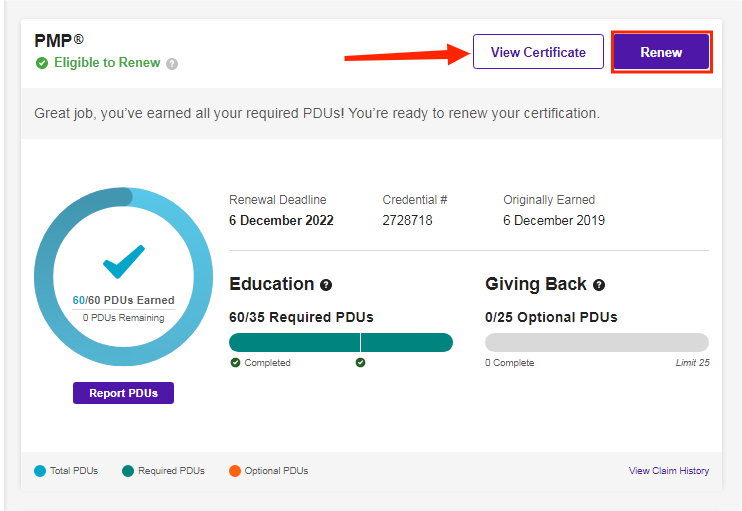Image resolution: width=742 pixels, height=511 pixels.
Task: Click the Required PDUs green legend dot
Action: 128,471
